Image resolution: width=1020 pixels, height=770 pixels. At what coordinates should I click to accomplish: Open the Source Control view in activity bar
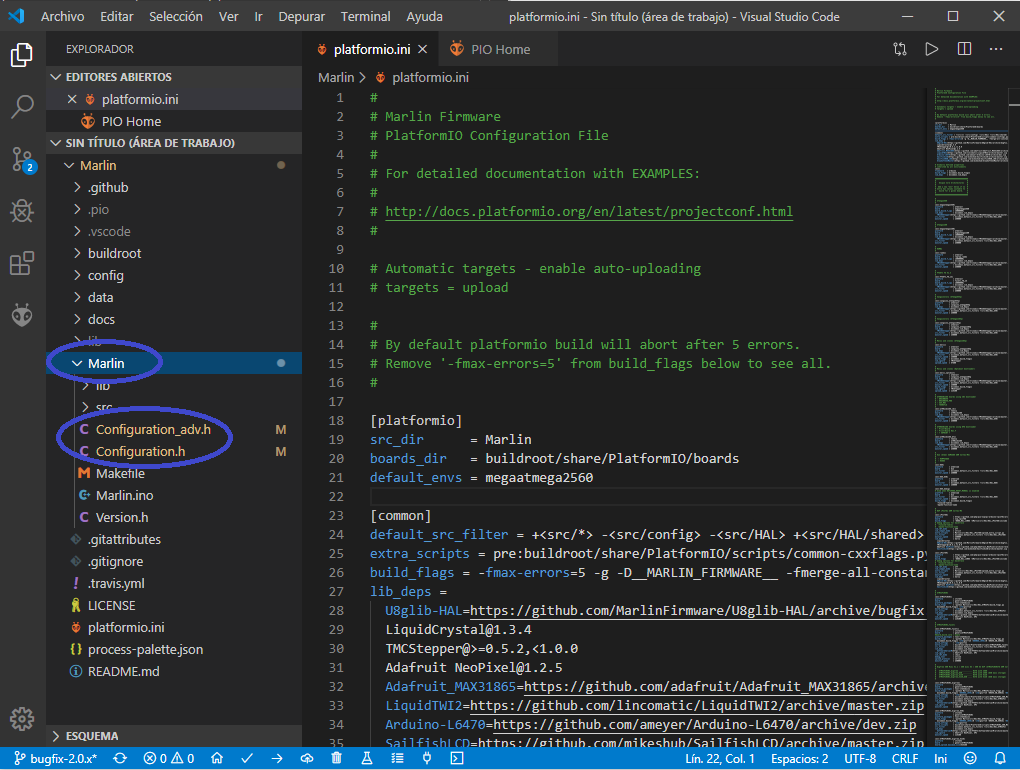pyautogui.click(x=22, y=158)
